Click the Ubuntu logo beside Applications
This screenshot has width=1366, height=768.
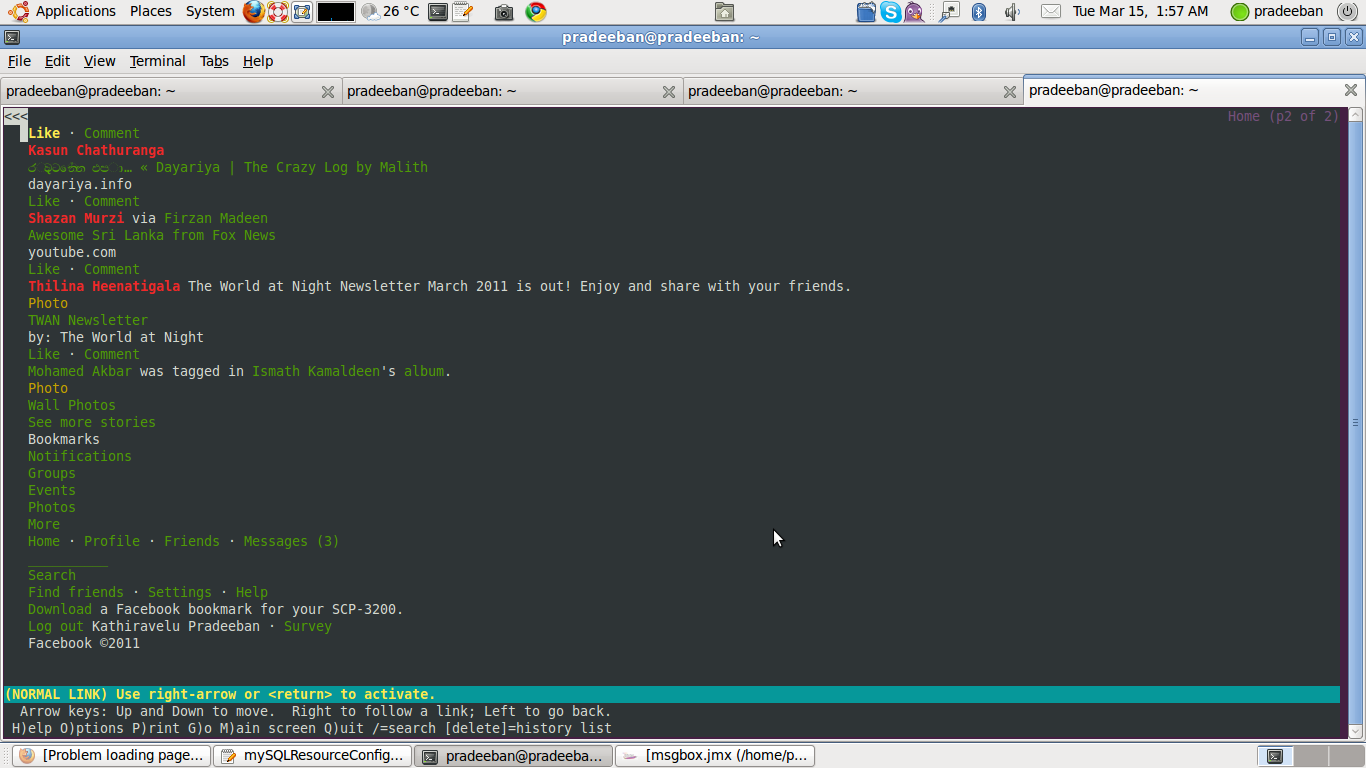[17, 12]
